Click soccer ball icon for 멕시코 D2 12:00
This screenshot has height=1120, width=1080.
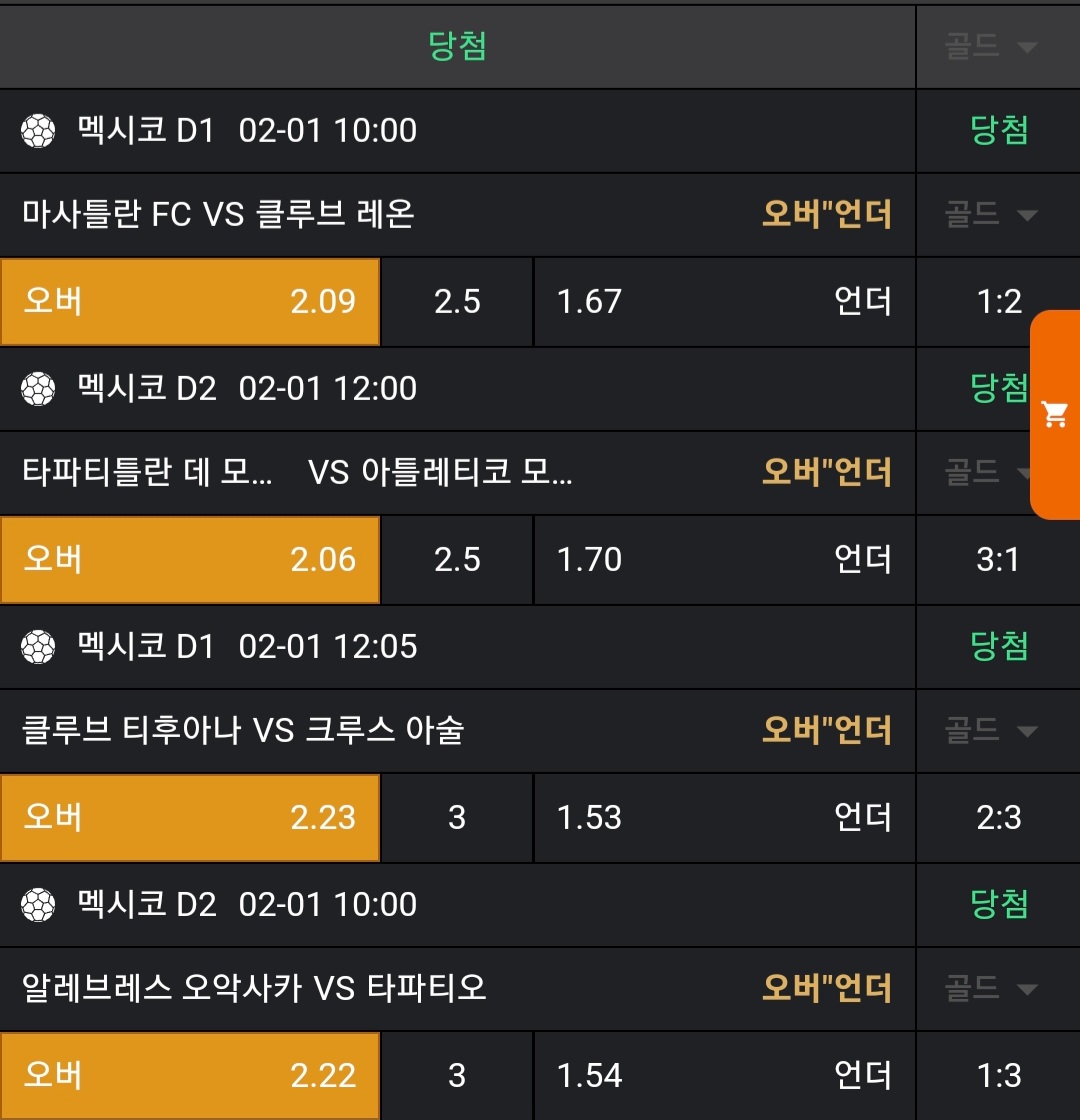(38, 389)
